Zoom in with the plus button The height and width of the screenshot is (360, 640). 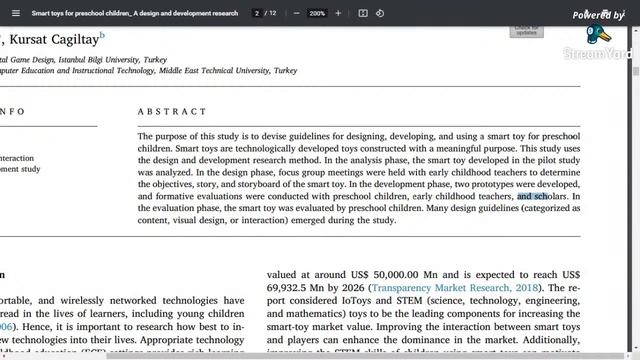(x=338, y=13)
